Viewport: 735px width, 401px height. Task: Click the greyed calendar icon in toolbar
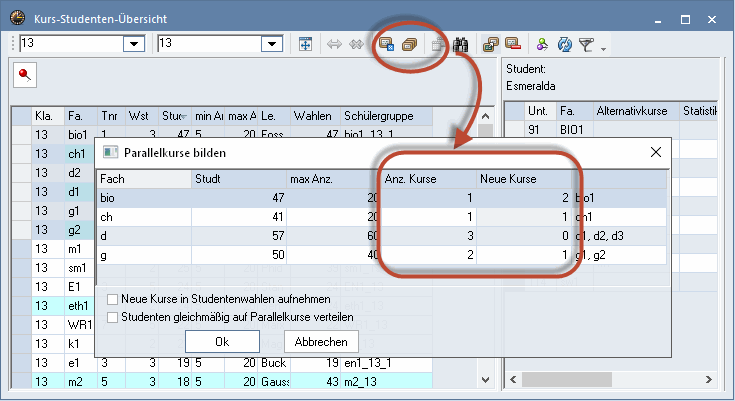pos(438,45)
